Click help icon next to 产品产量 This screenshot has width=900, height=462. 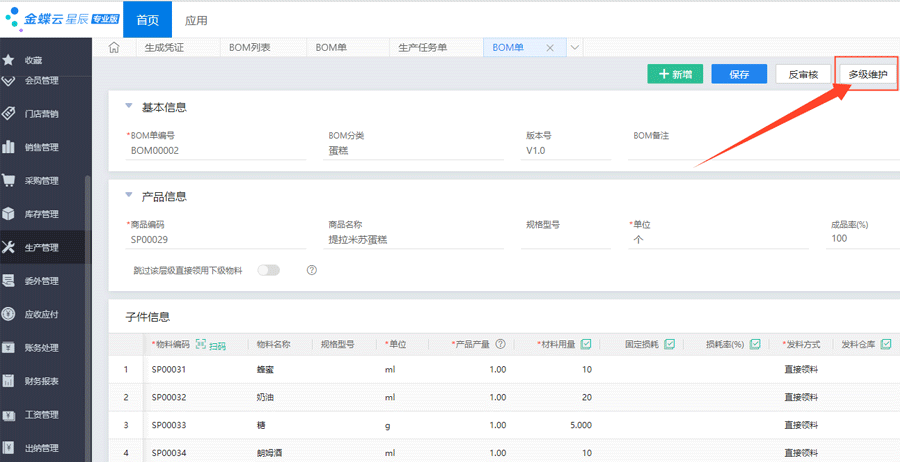point(501,344)
